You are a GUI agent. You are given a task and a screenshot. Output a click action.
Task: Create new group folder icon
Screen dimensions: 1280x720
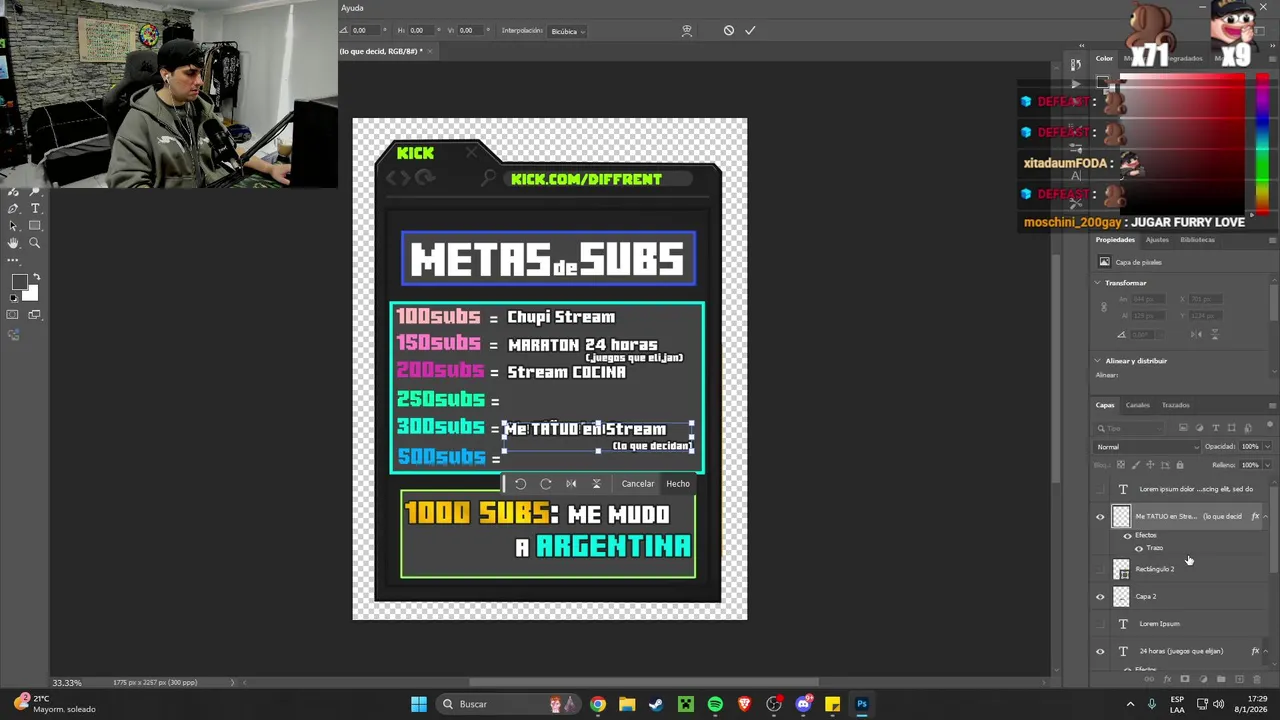(x=1221, y=679)
